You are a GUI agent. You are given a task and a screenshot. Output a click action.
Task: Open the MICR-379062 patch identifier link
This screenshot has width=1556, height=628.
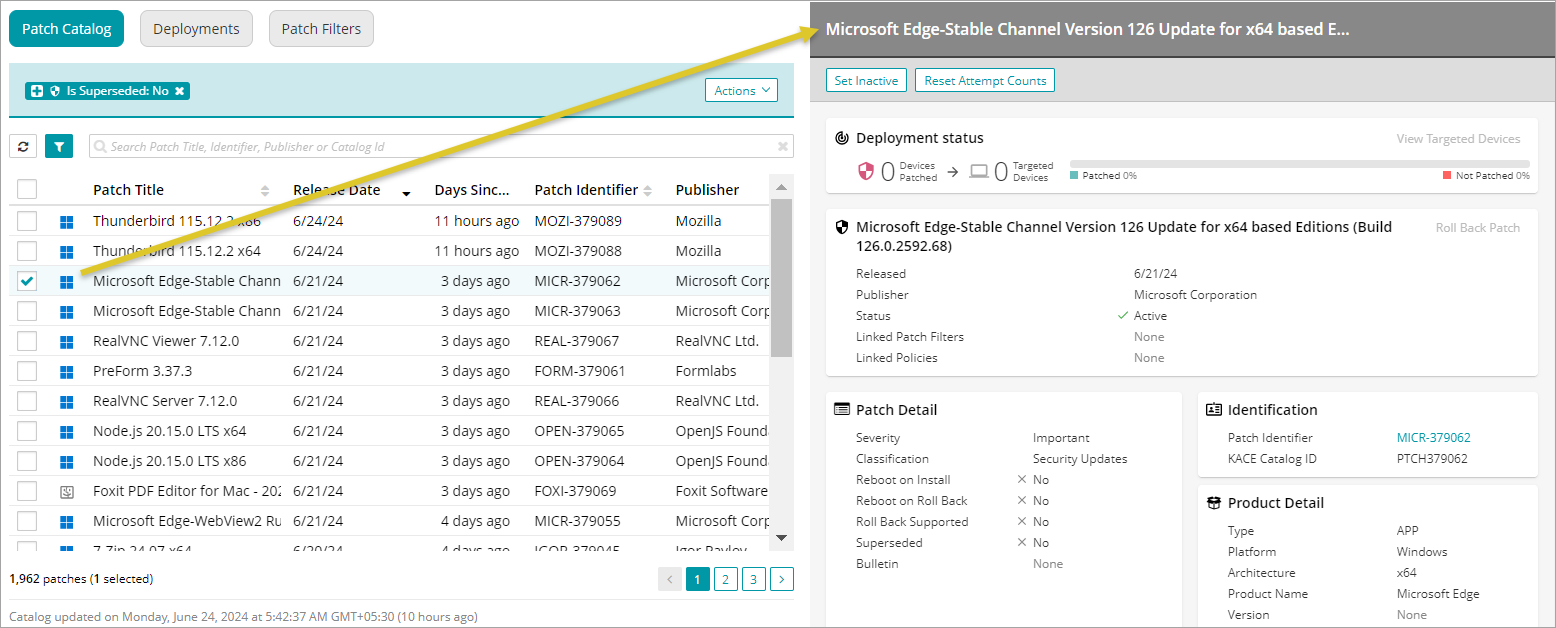pos(1433,438)
